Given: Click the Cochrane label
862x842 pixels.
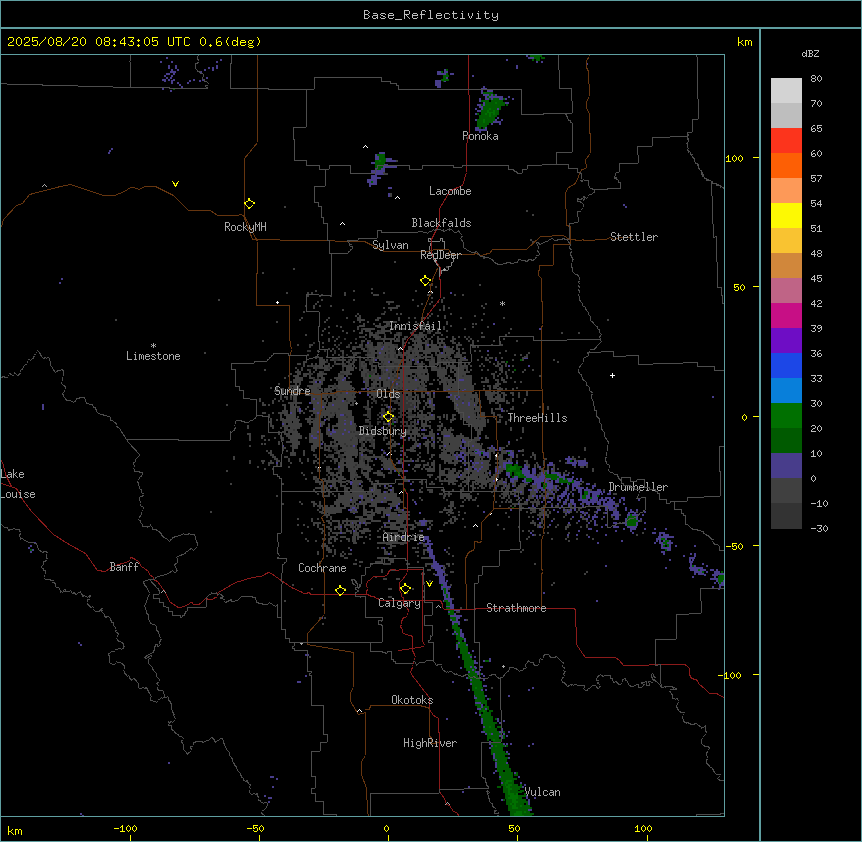Looking at the screenshot, I should [322, 568].
